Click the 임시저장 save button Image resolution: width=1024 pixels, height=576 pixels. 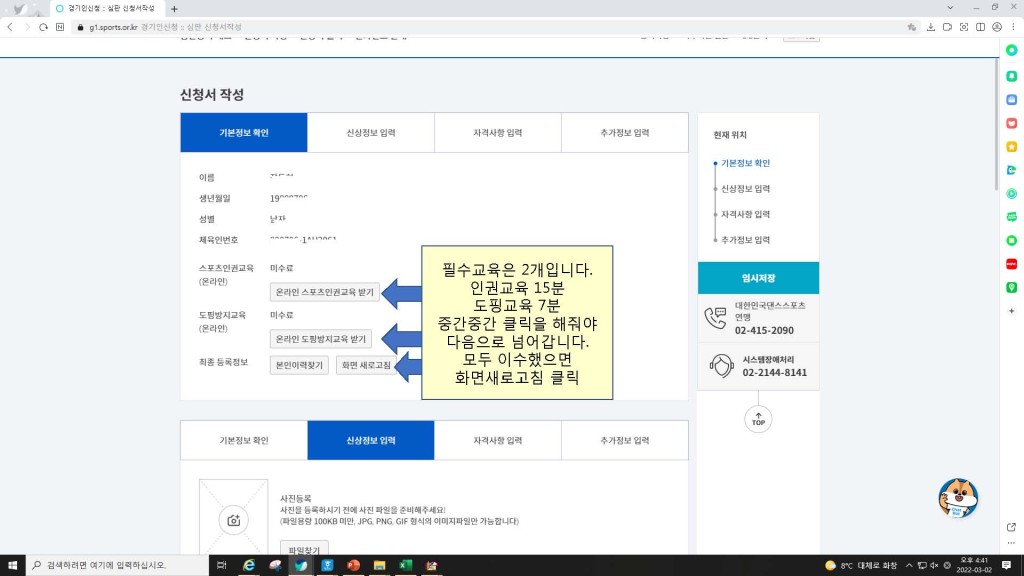click(x=758, y=278)
